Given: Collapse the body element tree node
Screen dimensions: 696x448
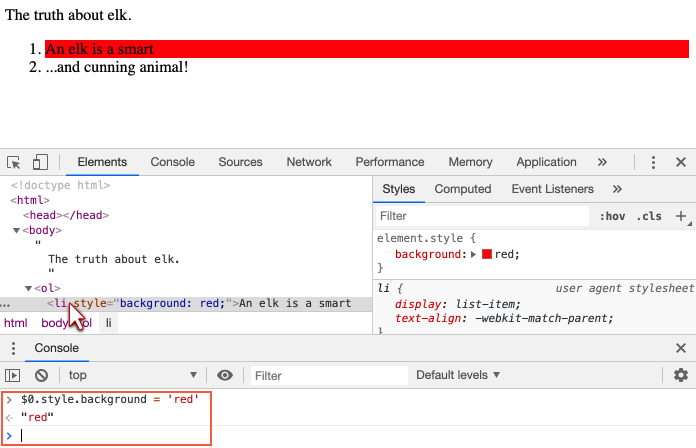Looking at the screenshot, I should click(17, 231).
